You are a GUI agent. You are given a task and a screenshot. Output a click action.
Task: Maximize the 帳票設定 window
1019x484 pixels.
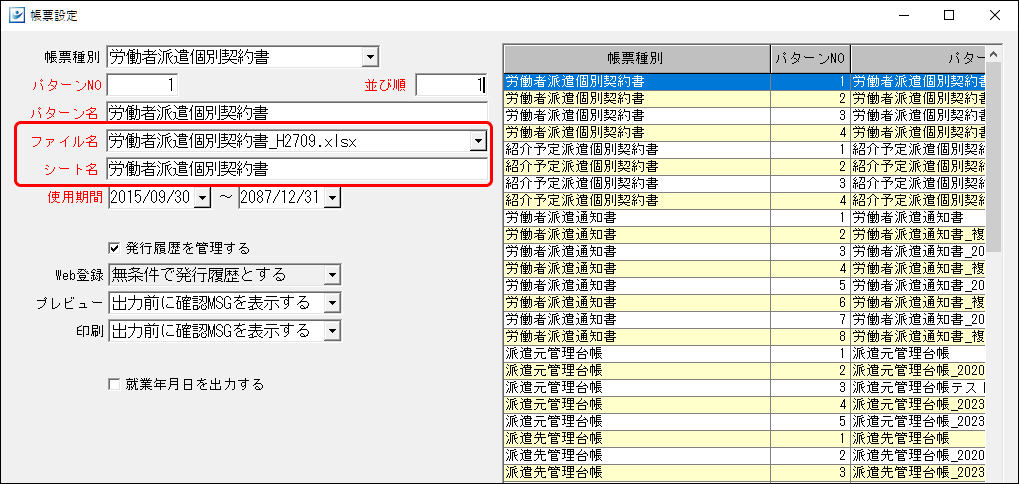click(x=949, y=16)
